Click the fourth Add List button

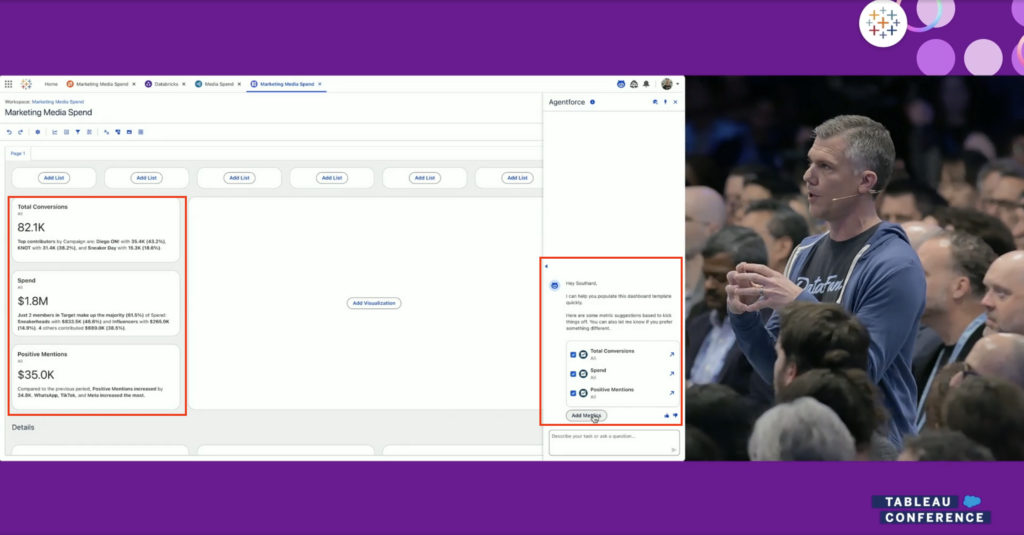pyautogui.click(x=332, y=178)
